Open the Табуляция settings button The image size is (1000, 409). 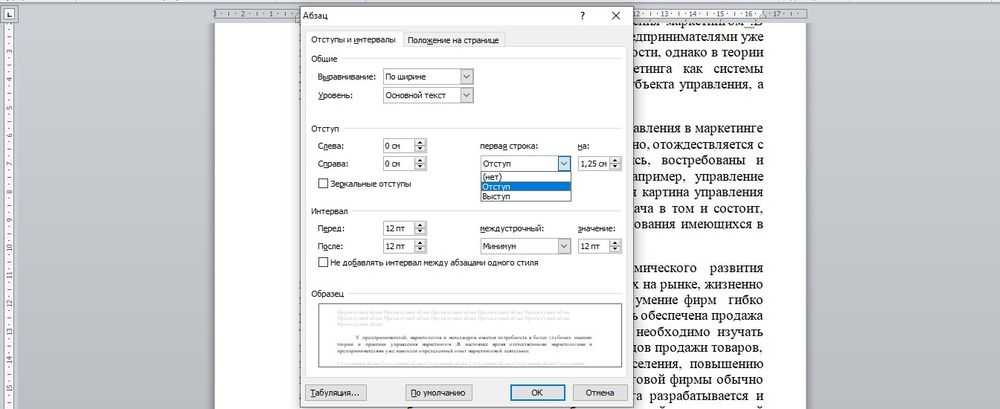click(x=337, y=391)
